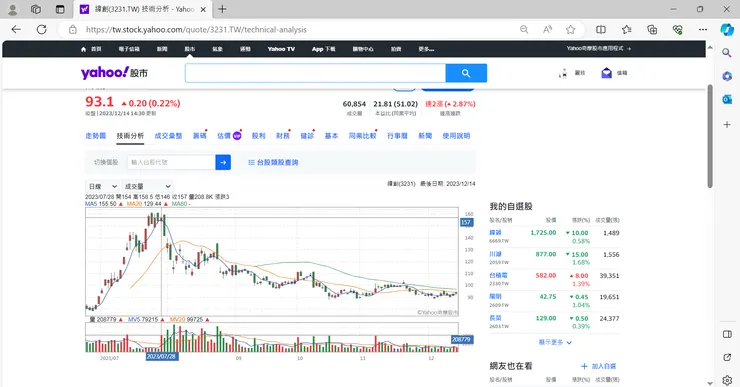
Task: Open split screen icon in toolbar
Action: (x=601, y=29)
